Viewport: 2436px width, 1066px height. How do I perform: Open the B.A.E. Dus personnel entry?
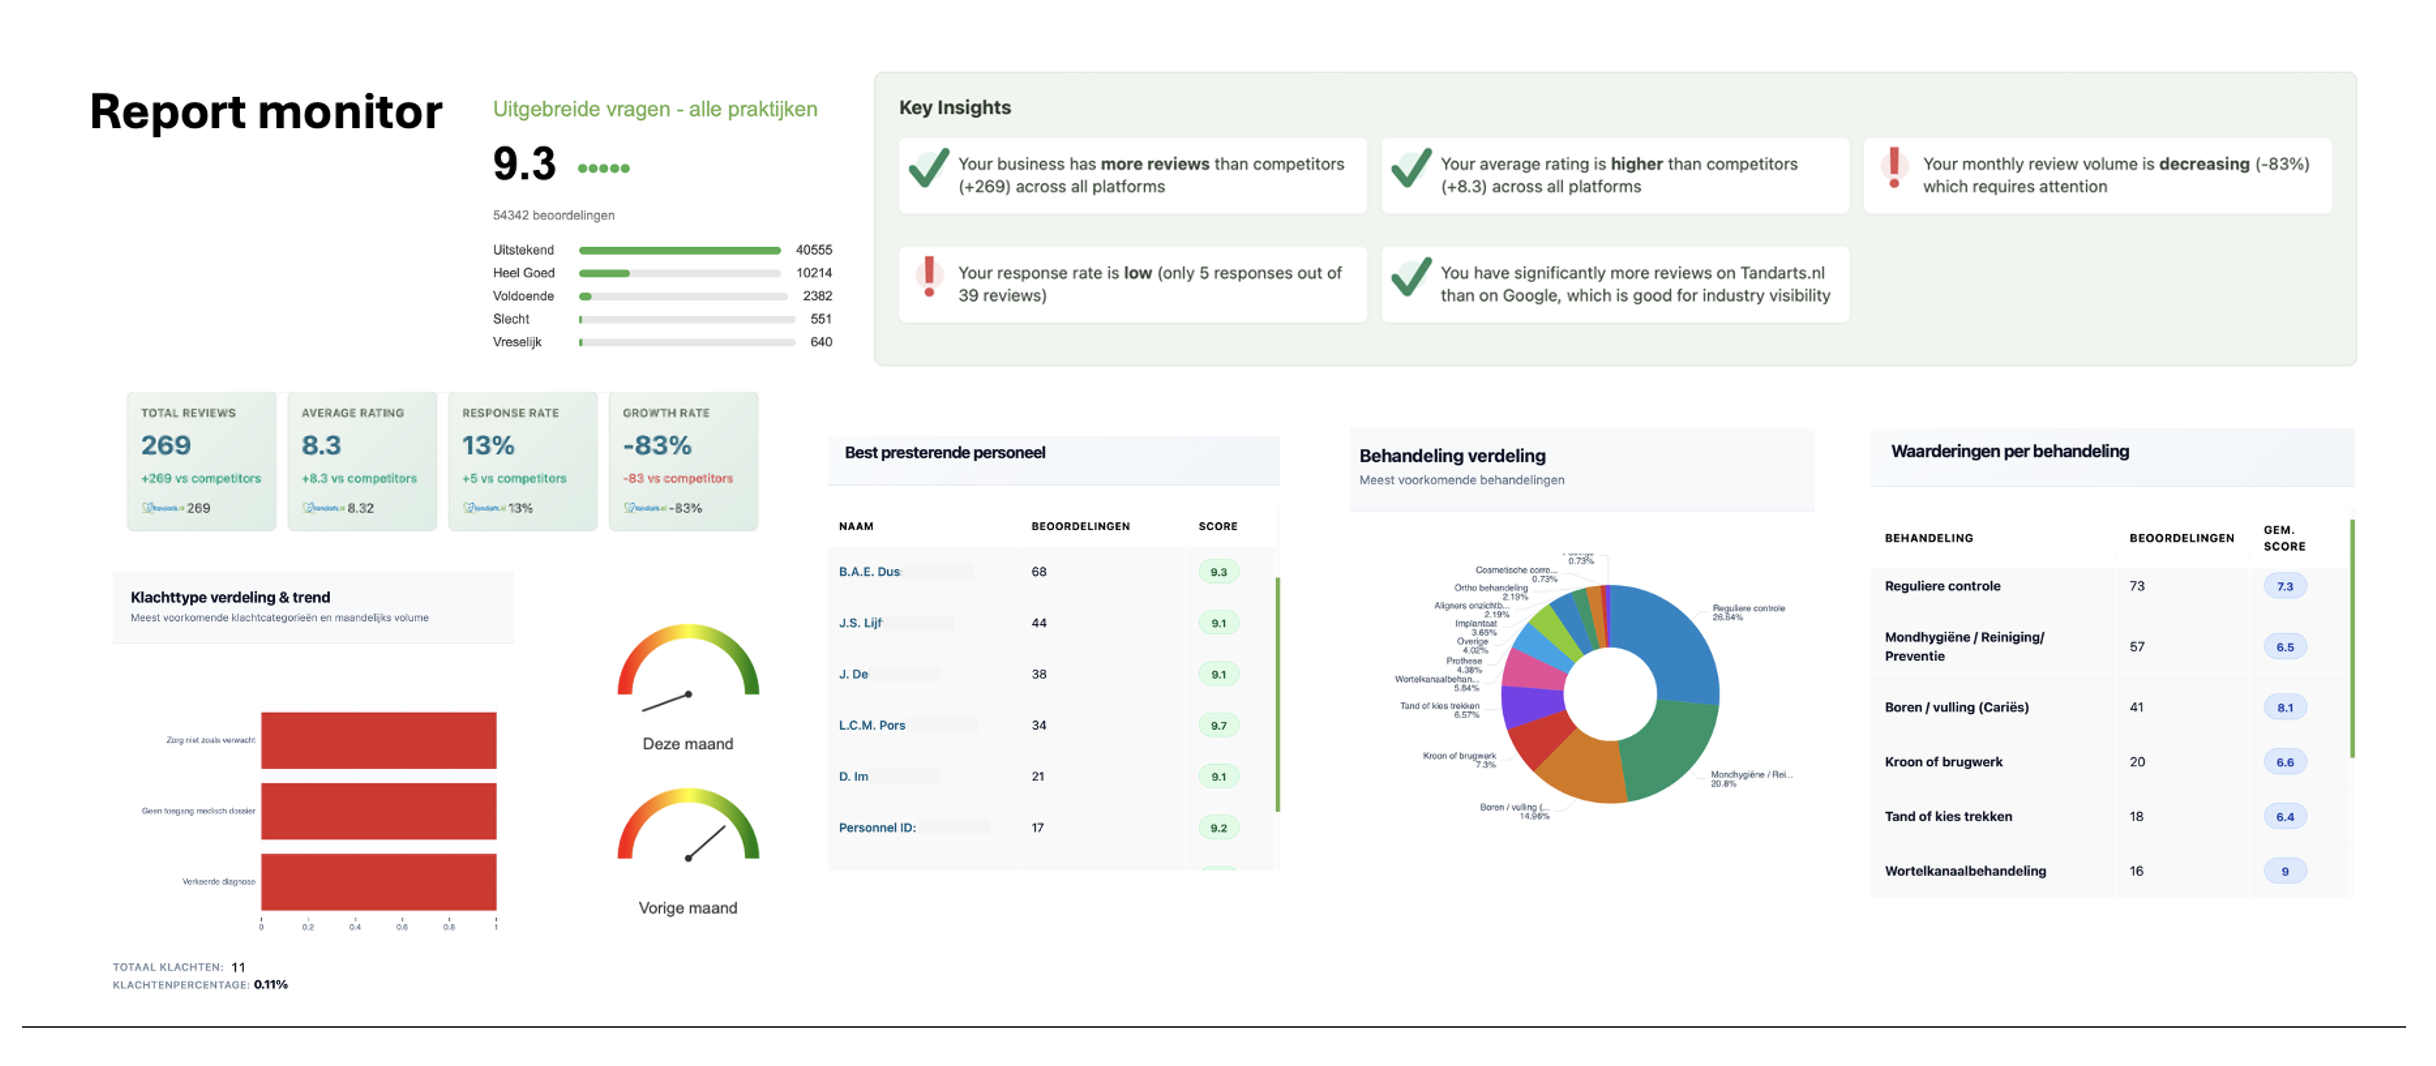869,572
